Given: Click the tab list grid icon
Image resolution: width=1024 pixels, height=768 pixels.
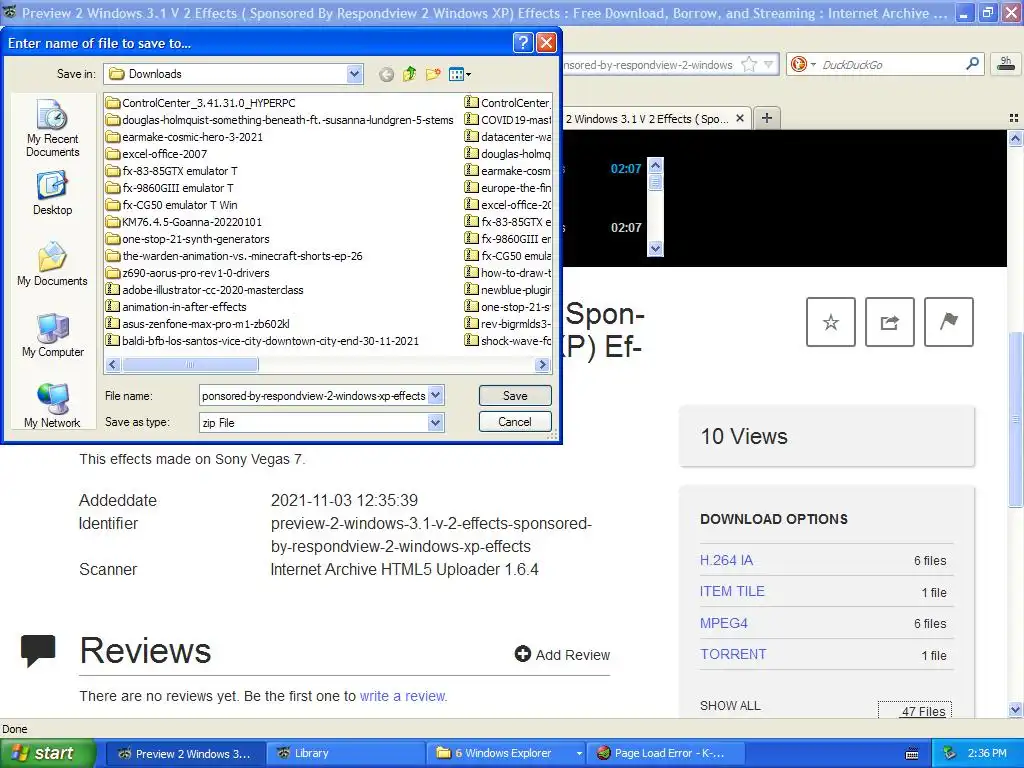Looking at the screenshot, I should (x=1014, y=118).
